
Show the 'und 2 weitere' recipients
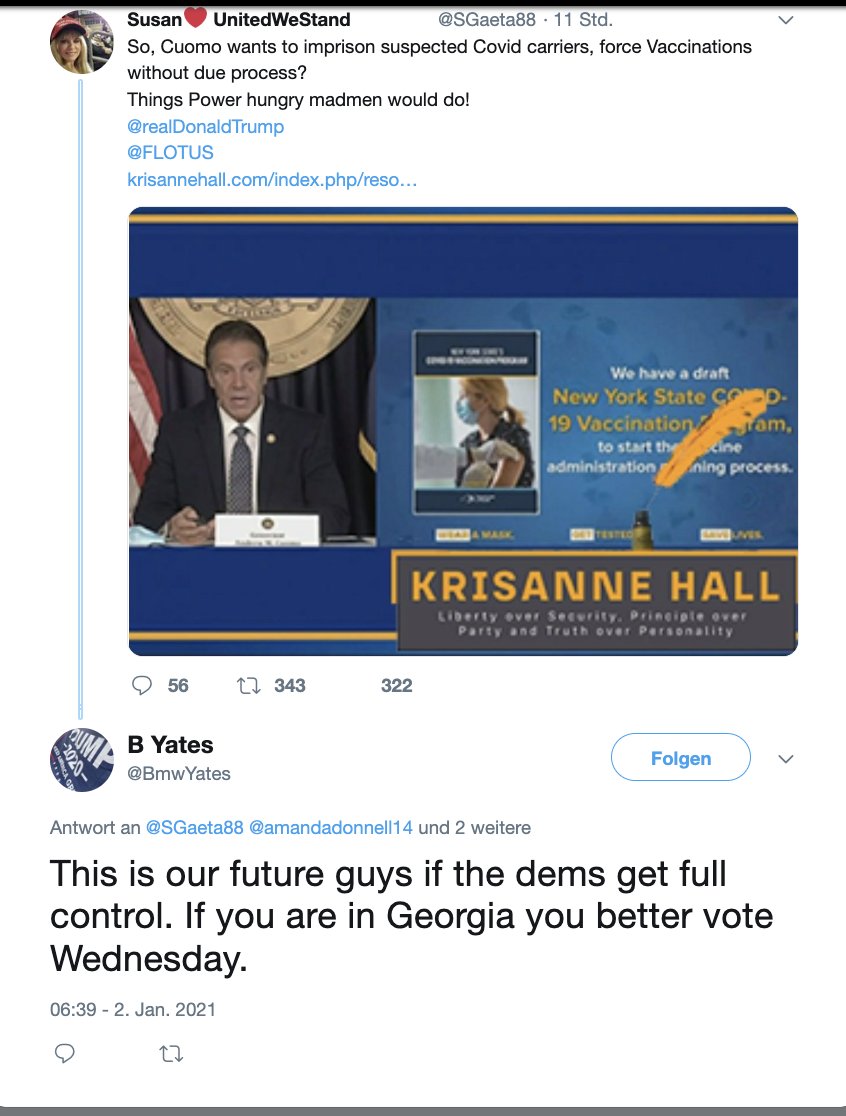click(474, 828)
